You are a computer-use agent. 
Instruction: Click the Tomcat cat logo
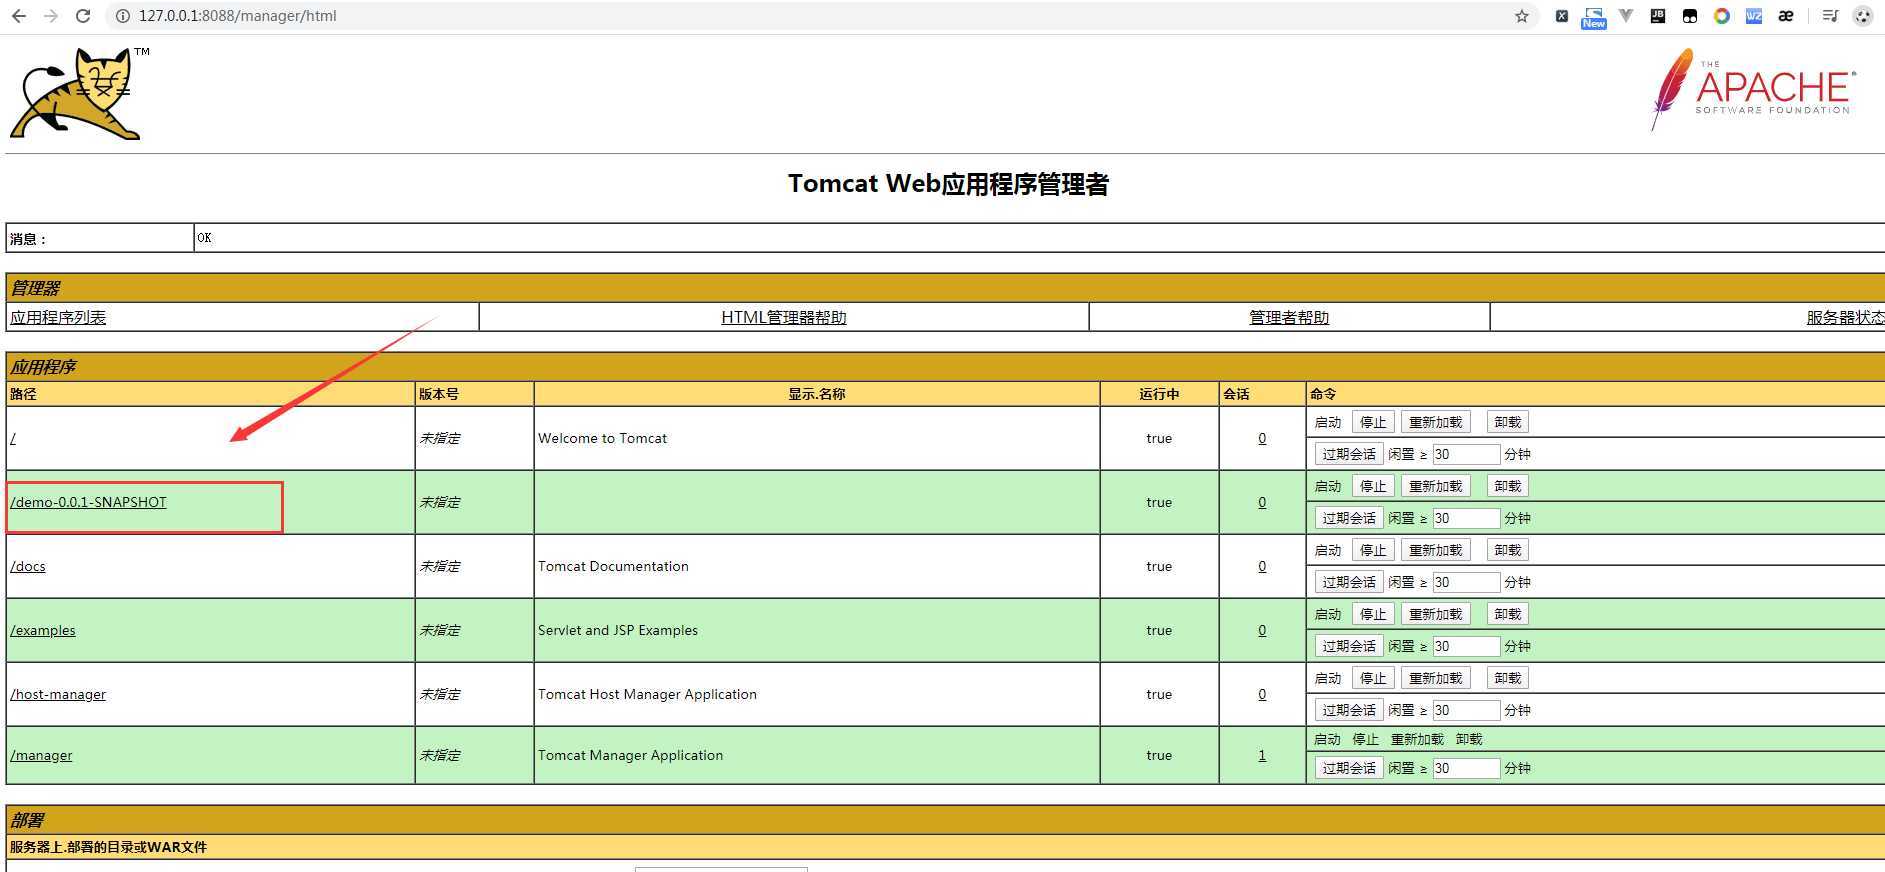(77, 93)
